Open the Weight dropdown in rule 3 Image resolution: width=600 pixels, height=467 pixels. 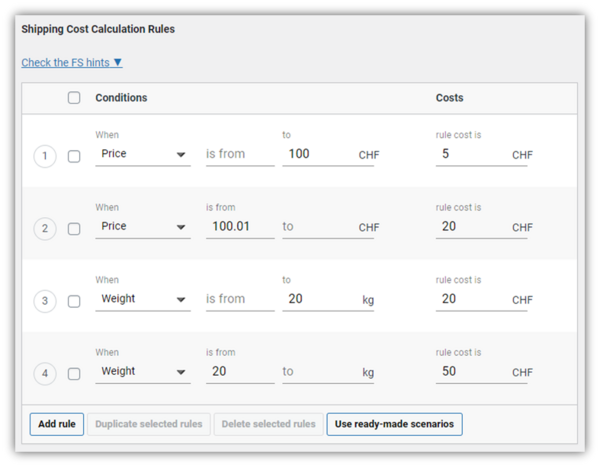142,299
